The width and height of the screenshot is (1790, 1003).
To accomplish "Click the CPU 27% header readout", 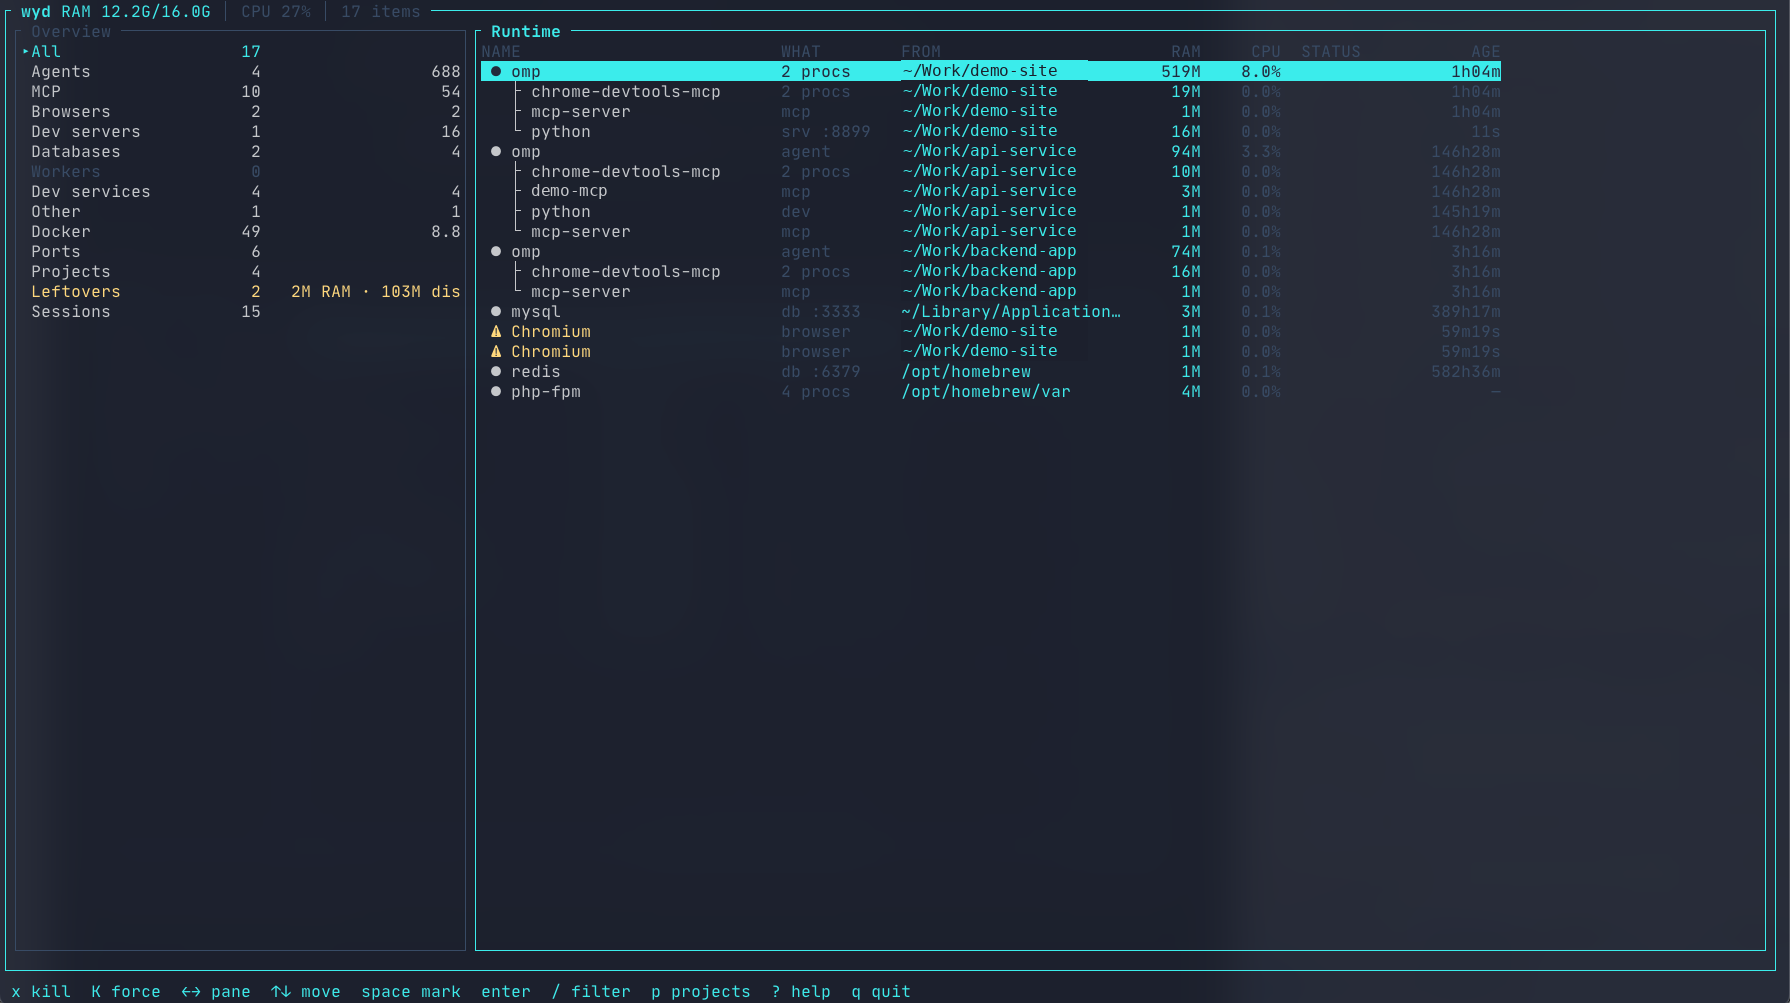I will click(x=276, y=11).
